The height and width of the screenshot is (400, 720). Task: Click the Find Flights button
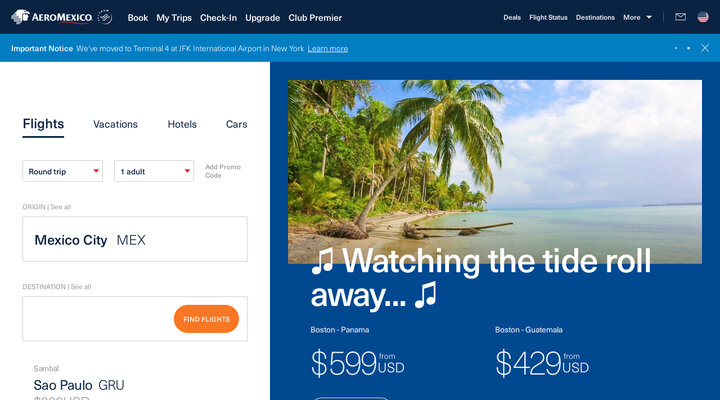click(x=206, y=319)
